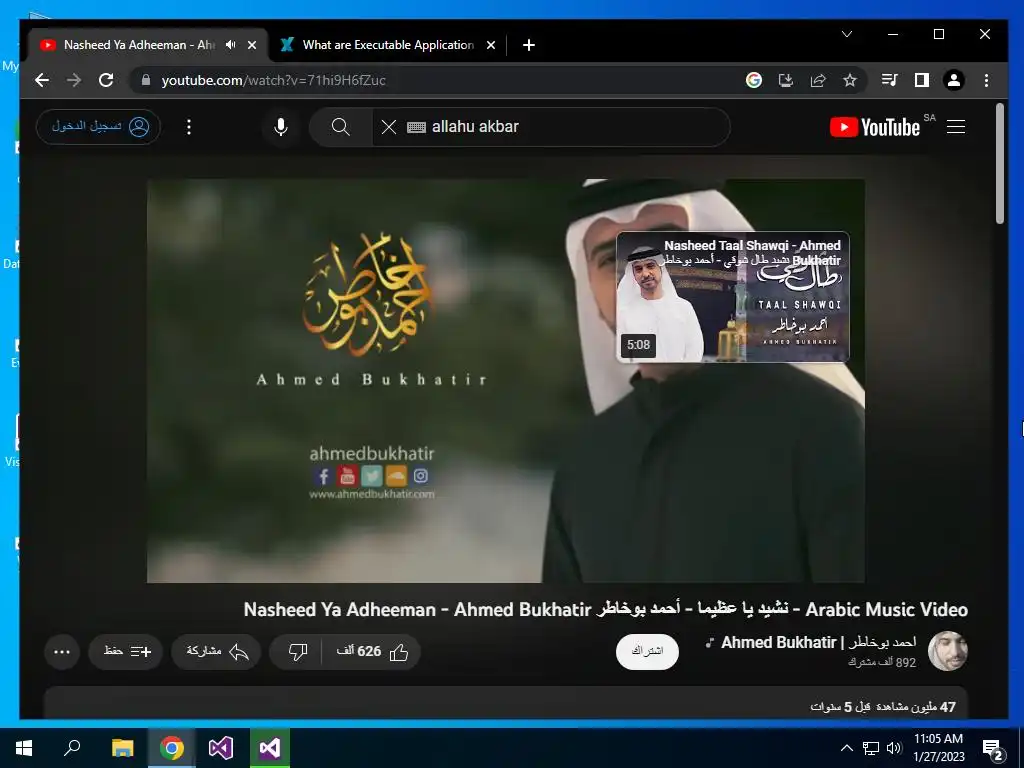The width and height of the screenshot is (1024, 768).
Task: Subscribe with the اشتراك button
Action: tap(647, 652)
